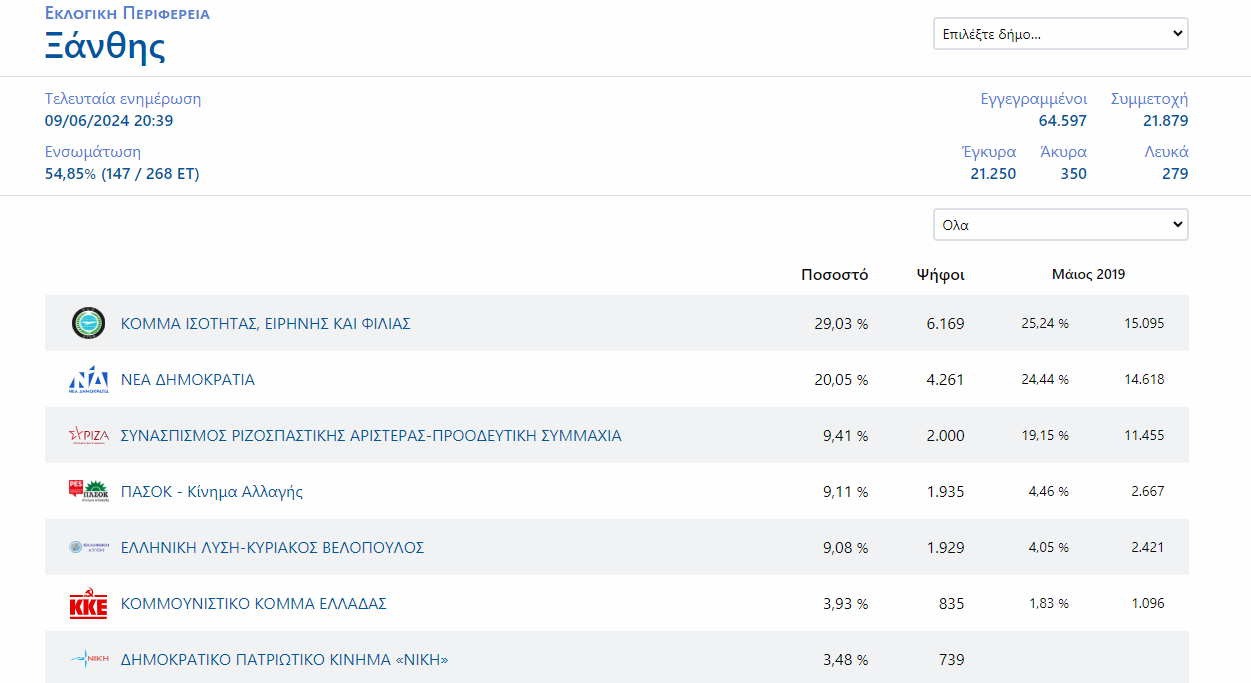Click ΠΑΣΟΚ - Κίνημα Αλλαγής party name
Viewport: 1251px width, 683px height.
pos(212,492)
